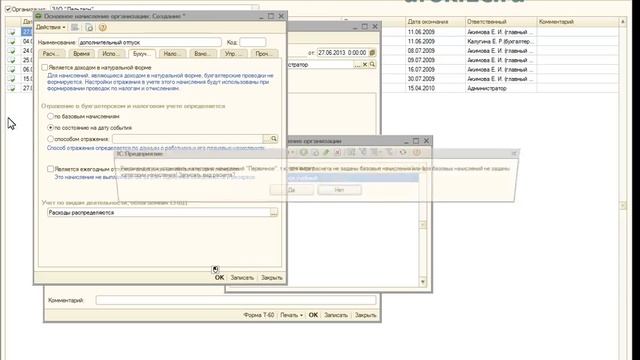
Task: Click Закрыть in the accrual creation window
Action: pyautogui.click(x=272, y=278)
